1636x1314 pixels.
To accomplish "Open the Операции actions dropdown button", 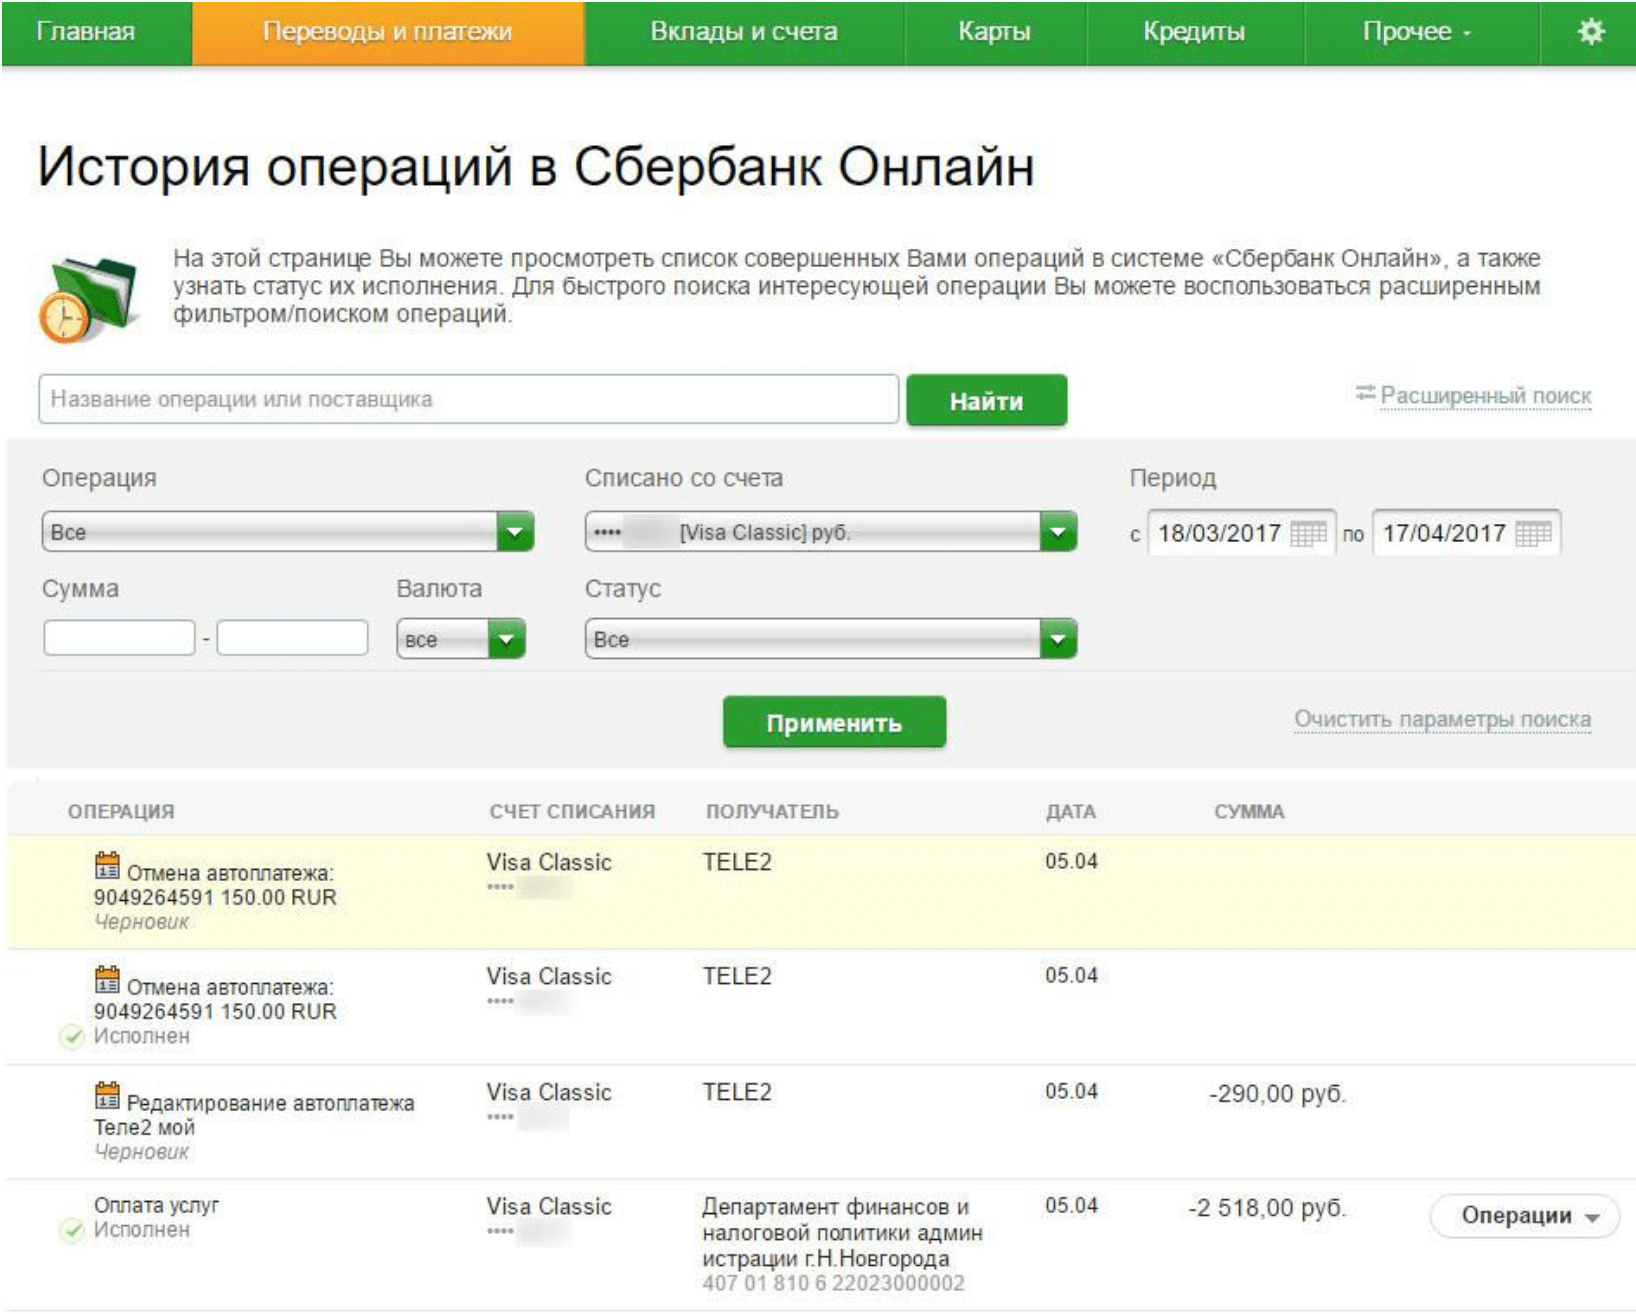I will [1524, 1216].
